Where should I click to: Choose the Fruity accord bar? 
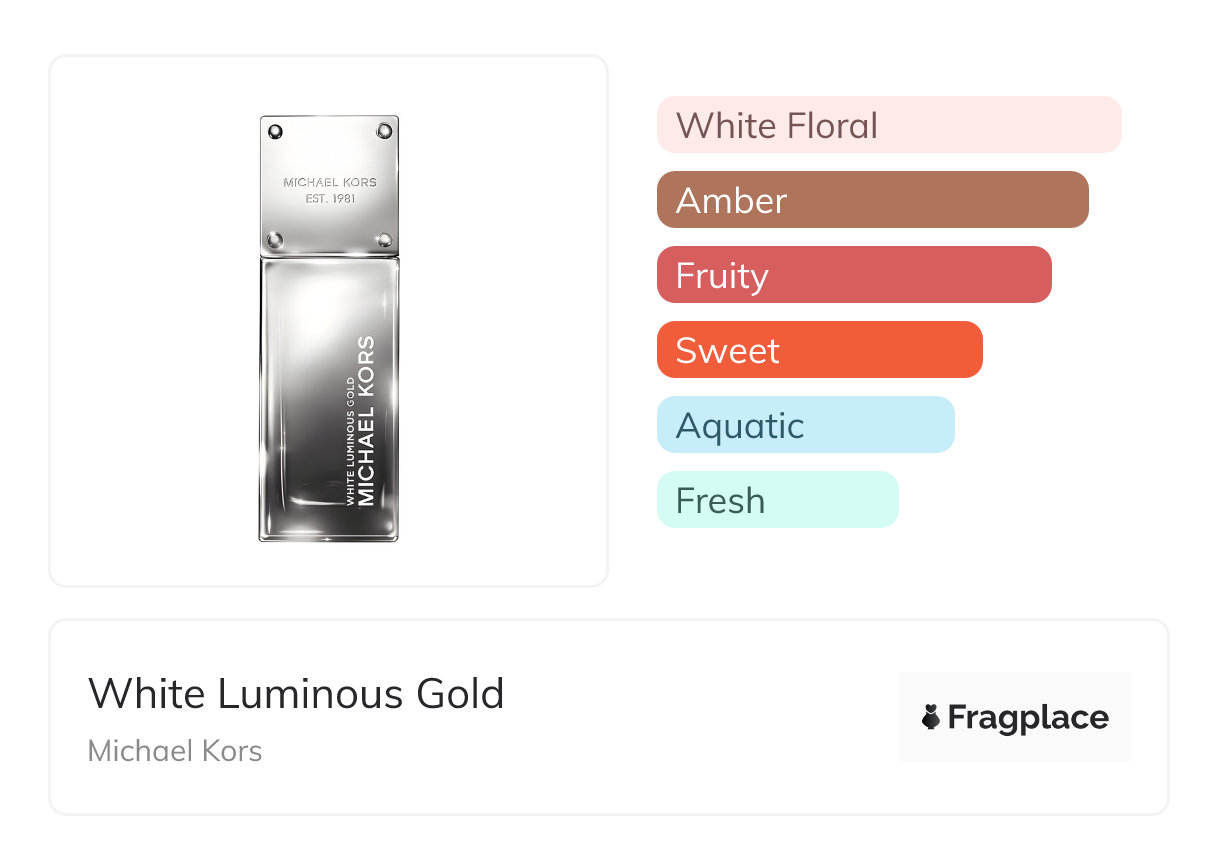coord(853,275)
